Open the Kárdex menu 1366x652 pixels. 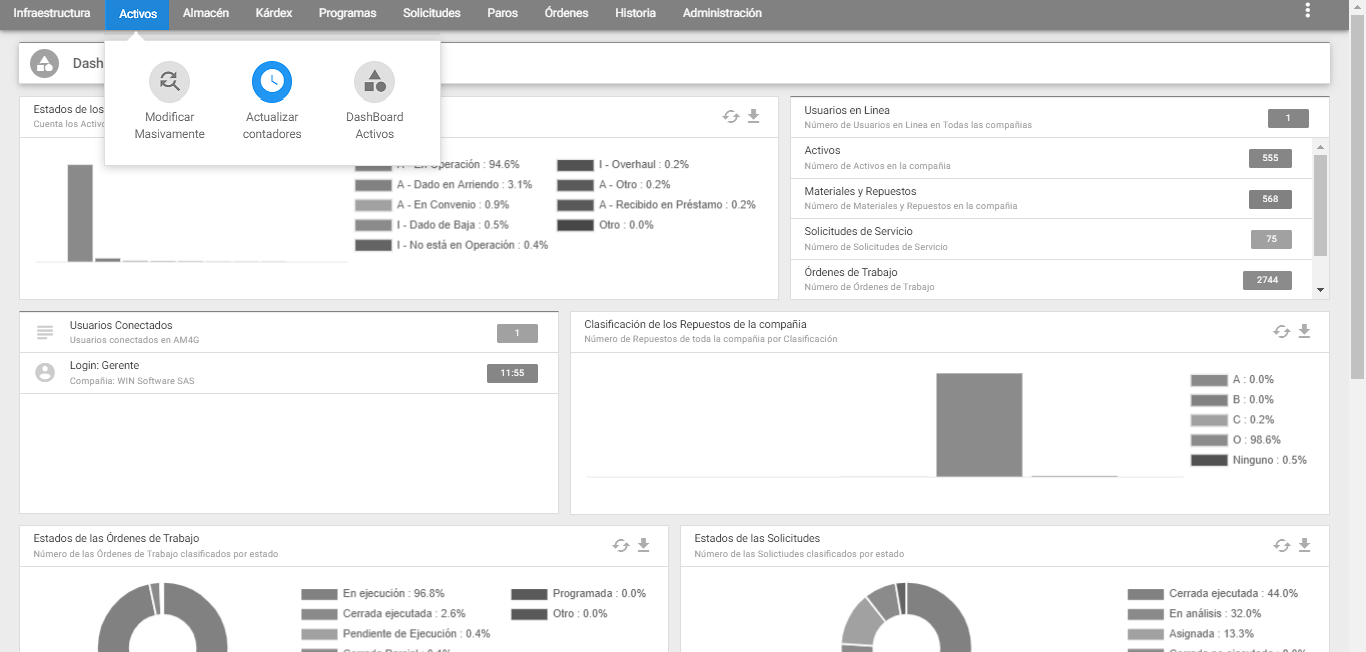tap(274, 13)
